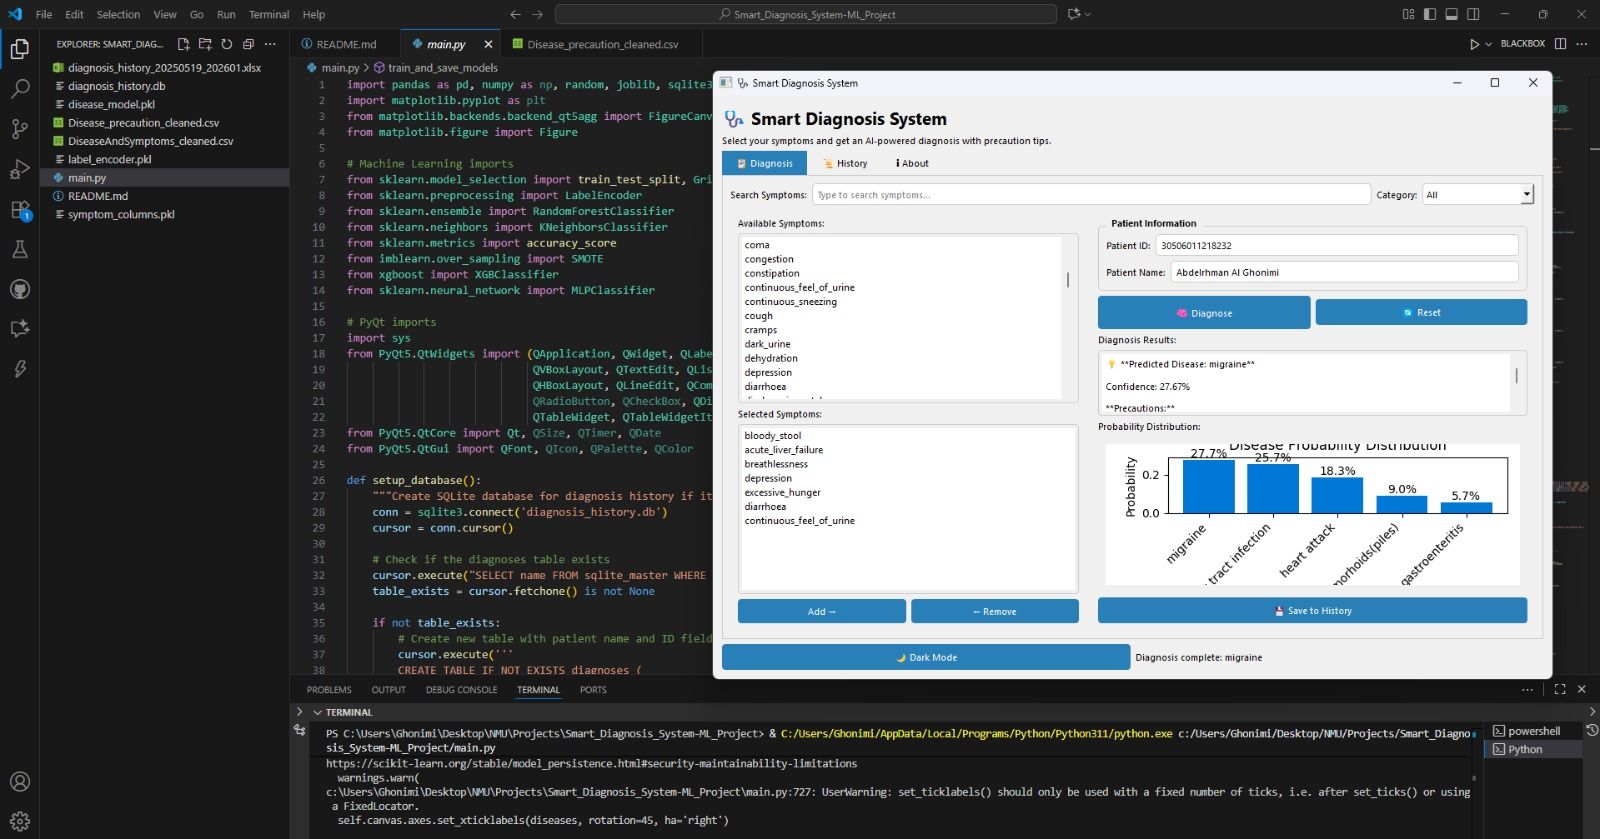Open the Terminal menu in menu bar
1600x839 pixels.
pyautogui.click(x=268, y=14)
